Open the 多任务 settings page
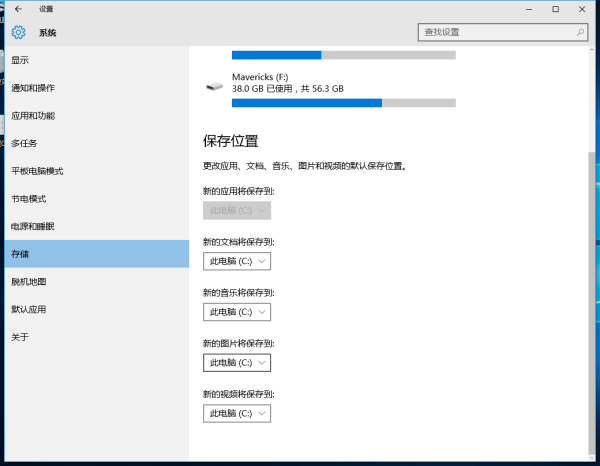This screenshot has width=600, height=466. coord(97,143)
